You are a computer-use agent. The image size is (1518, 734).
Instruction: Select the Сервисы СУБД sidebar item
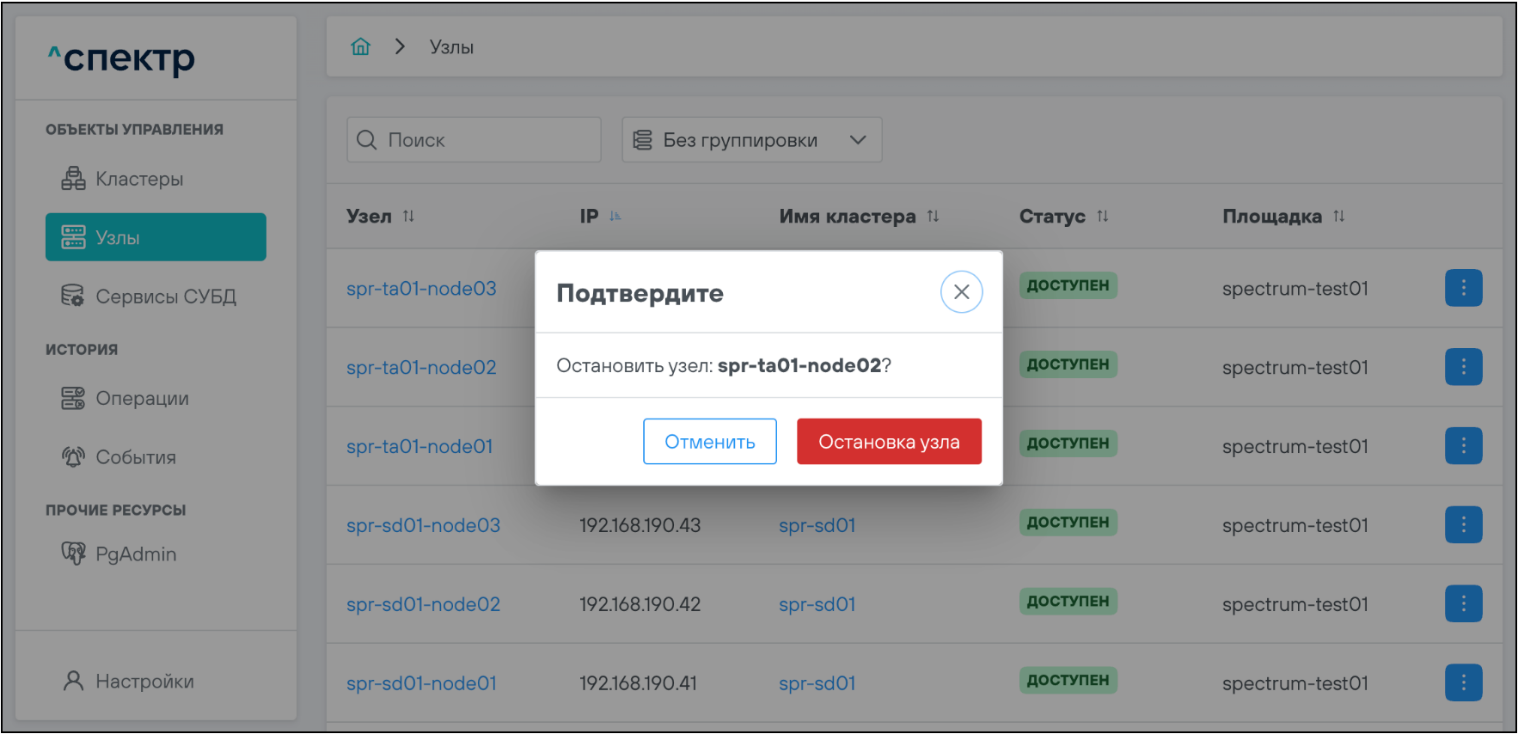click(165, 297)
